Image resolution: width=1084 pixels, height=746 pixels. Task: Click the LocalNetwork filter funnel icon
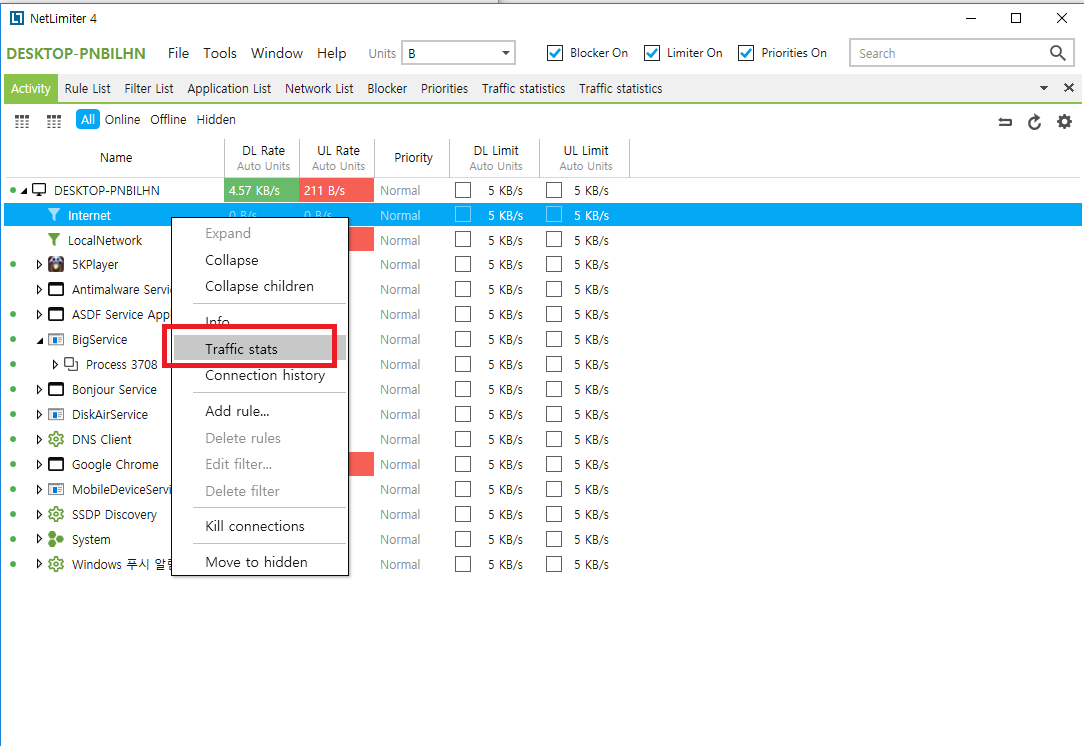[54, 240]
